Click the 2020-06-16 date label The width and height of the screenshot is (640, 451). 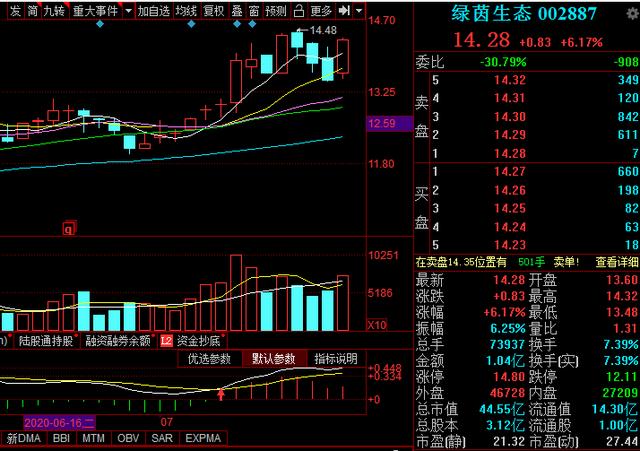59,423
